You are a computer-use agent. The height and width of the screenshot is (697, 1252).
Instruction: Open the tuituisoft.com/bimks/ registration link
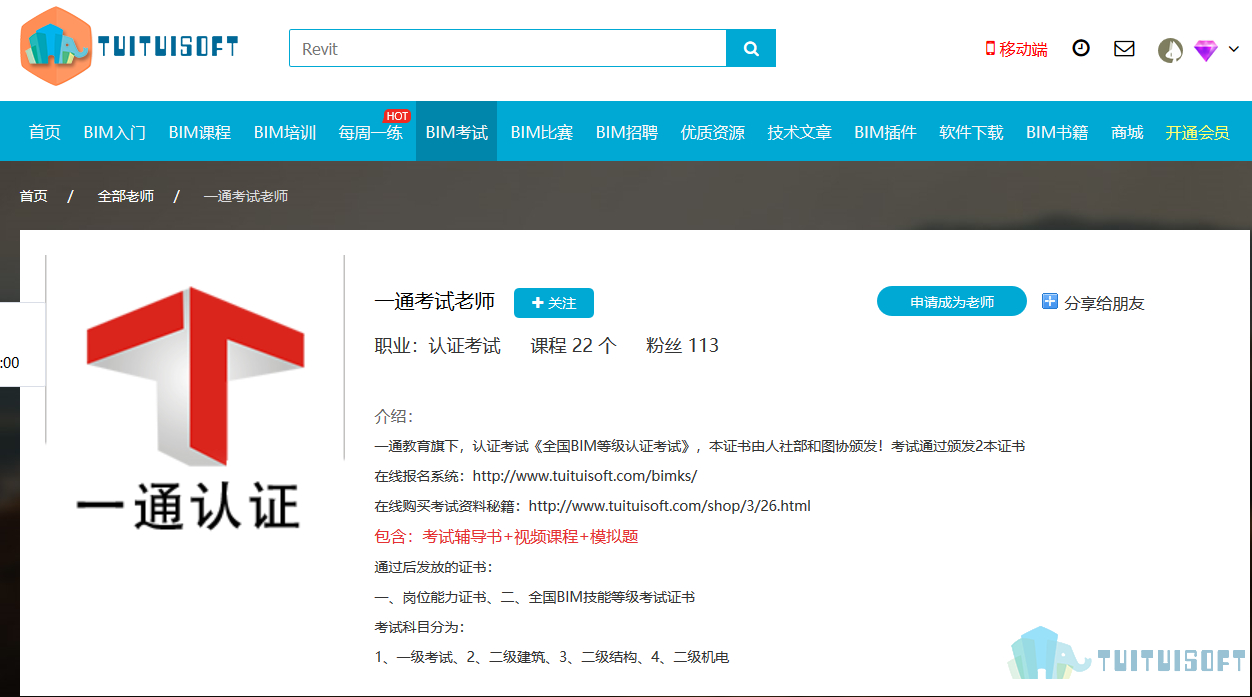[x=585, y=476]
